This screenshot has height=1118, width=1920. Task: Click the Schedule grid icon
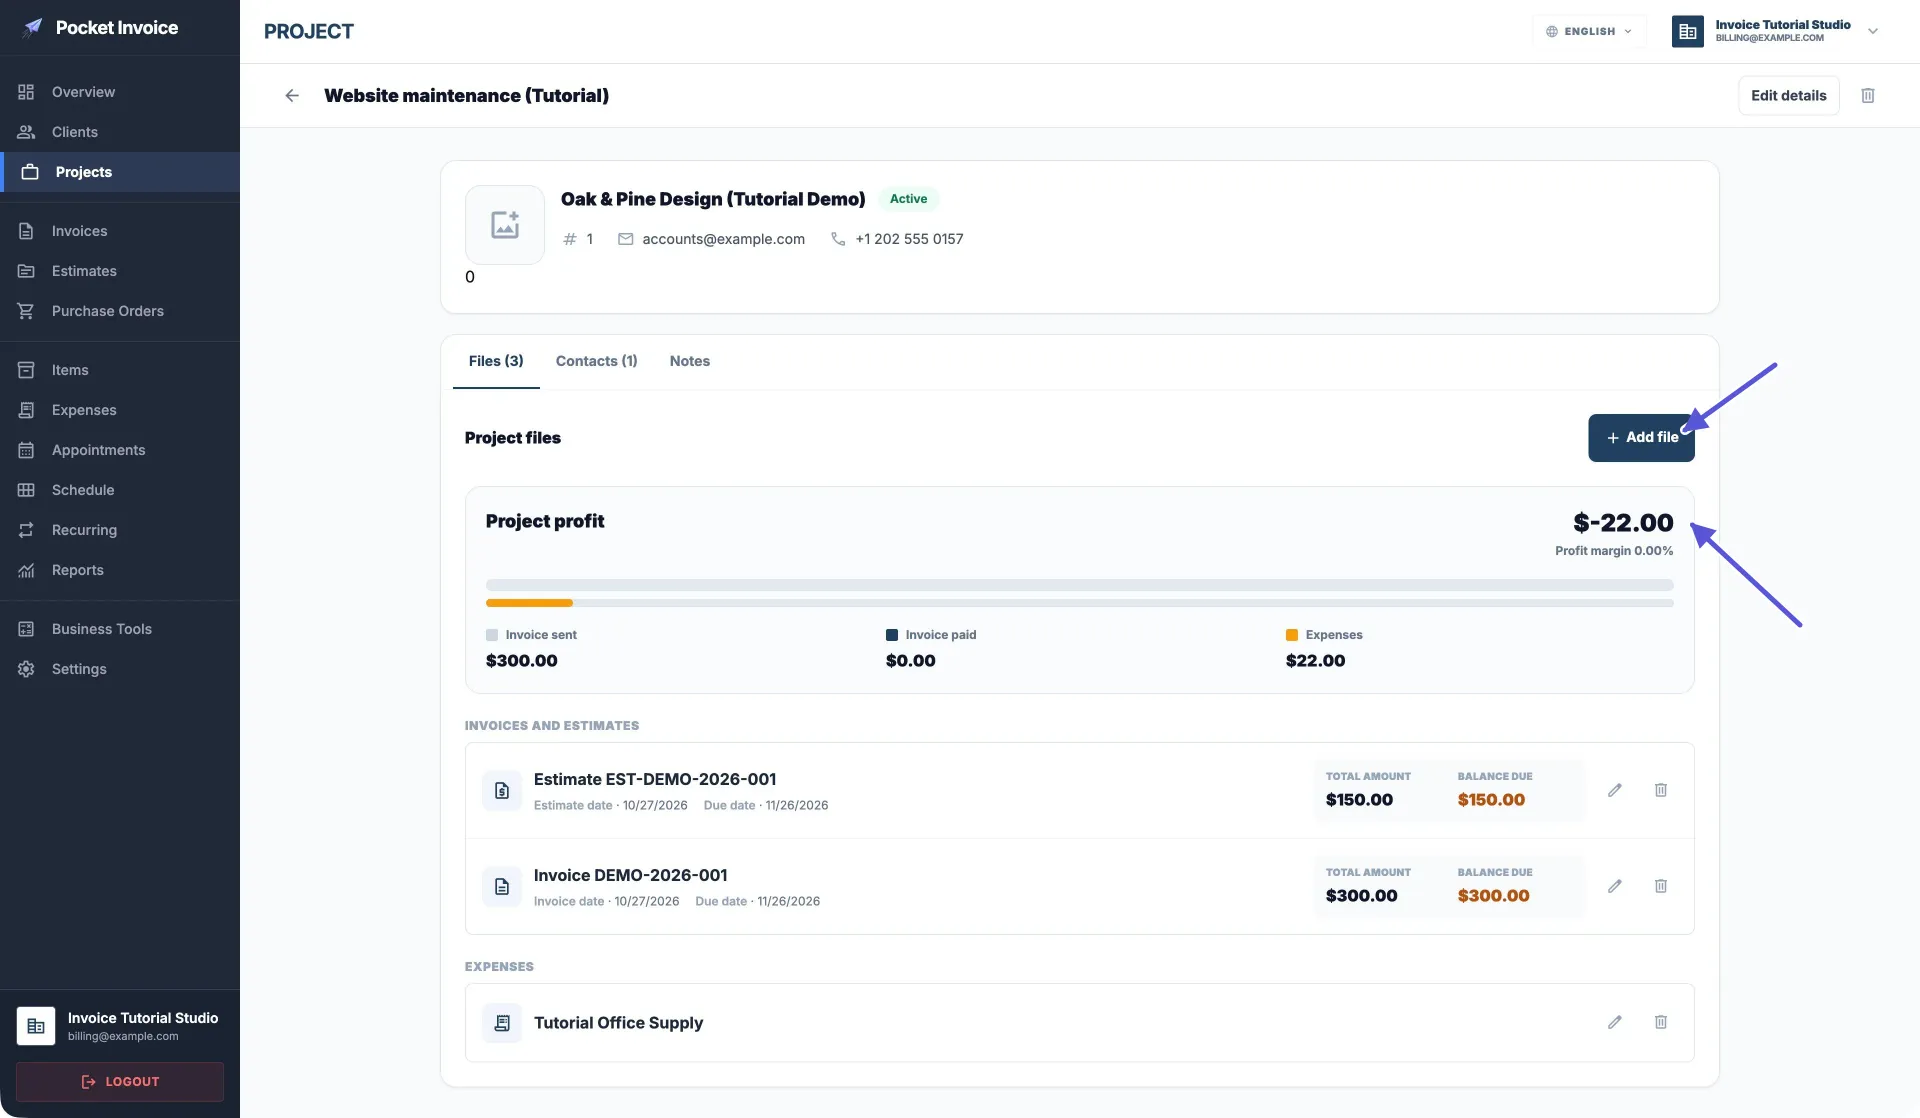point(26,490)
